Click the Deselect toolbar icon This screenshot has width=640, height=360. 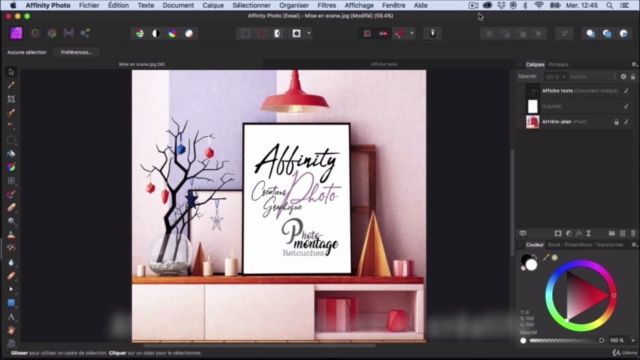point(262,33)
